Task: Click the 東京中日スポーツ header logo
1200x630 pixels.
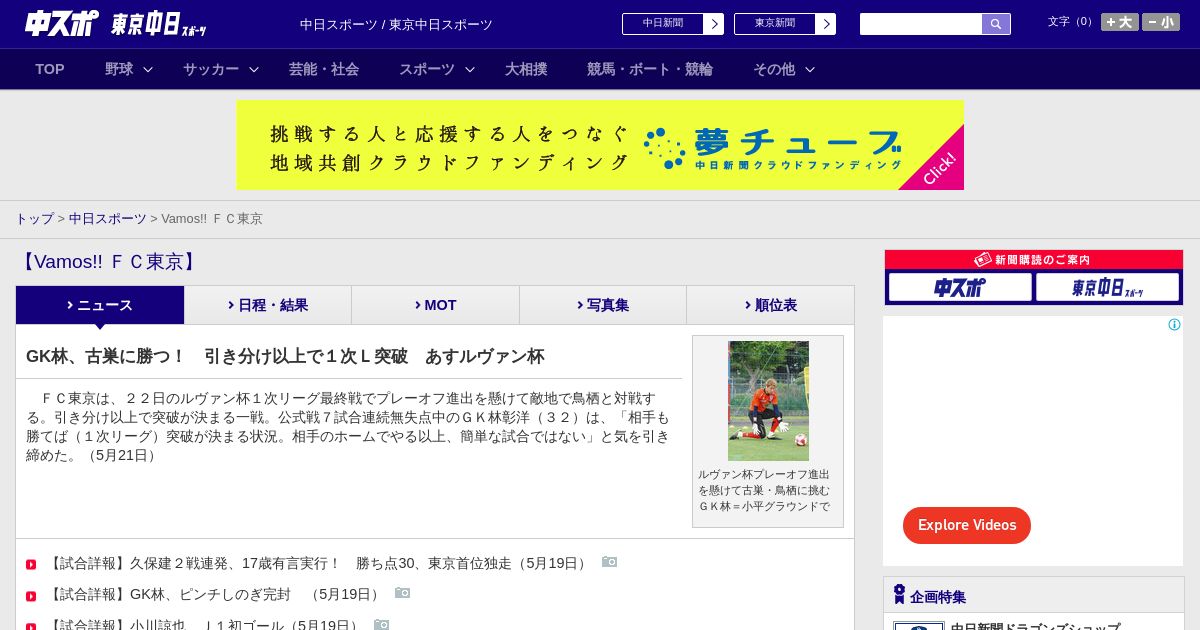Action: pos(159,24)
